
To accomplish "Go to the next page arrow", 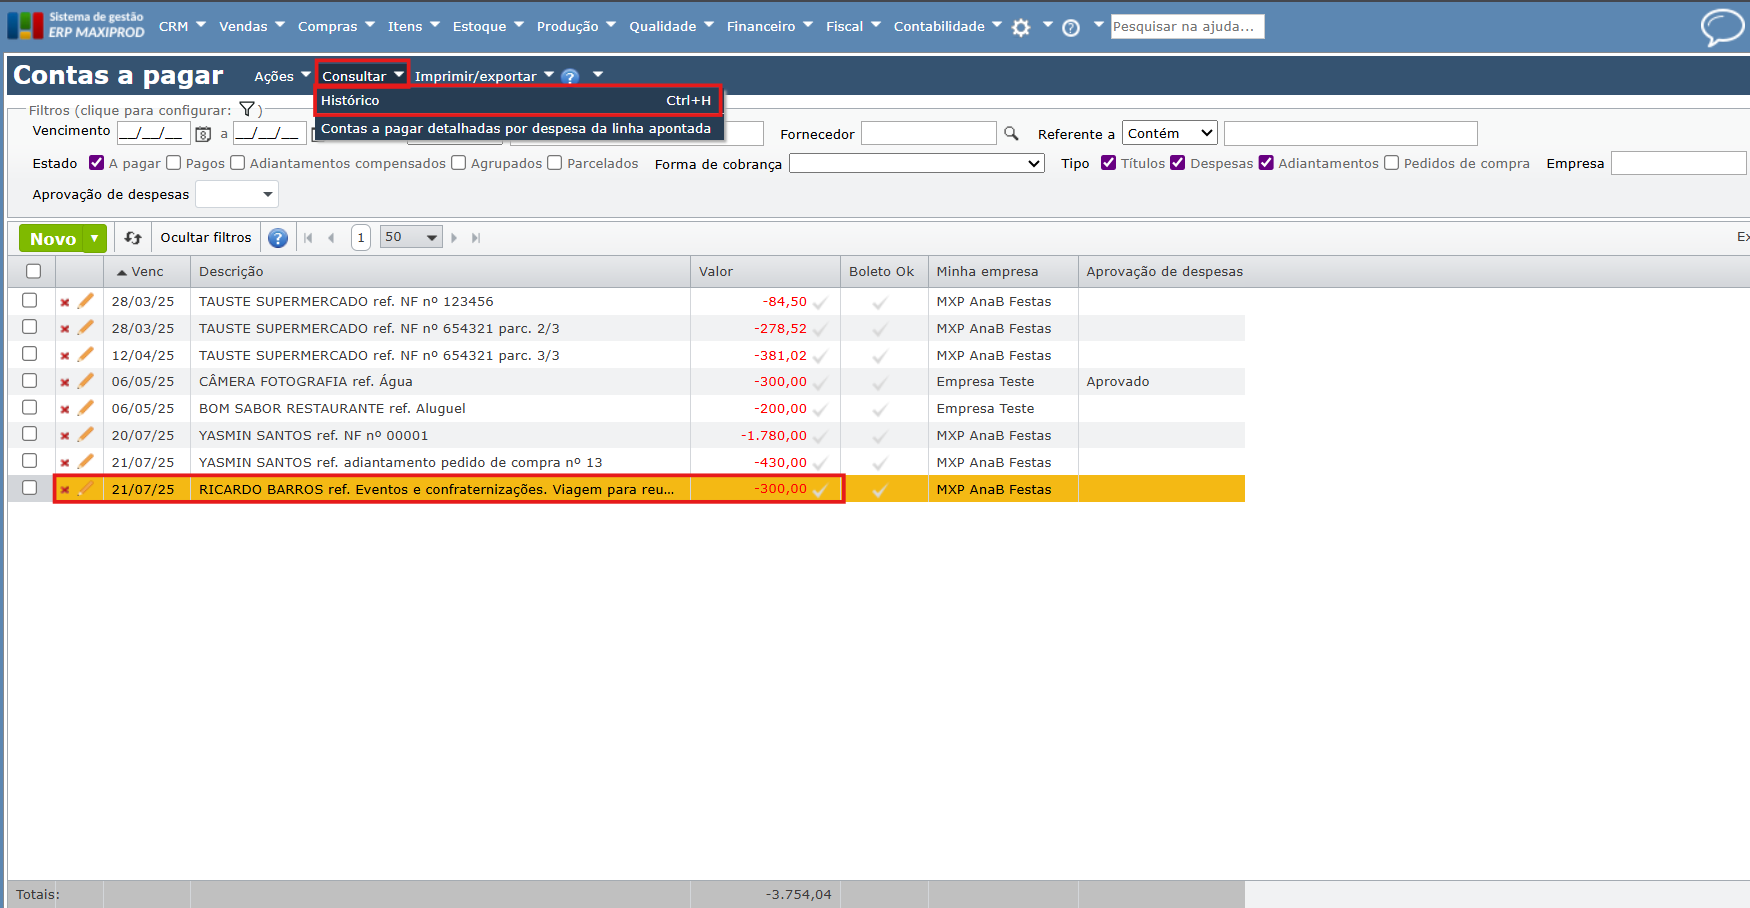I will click(x=454, y=238).
